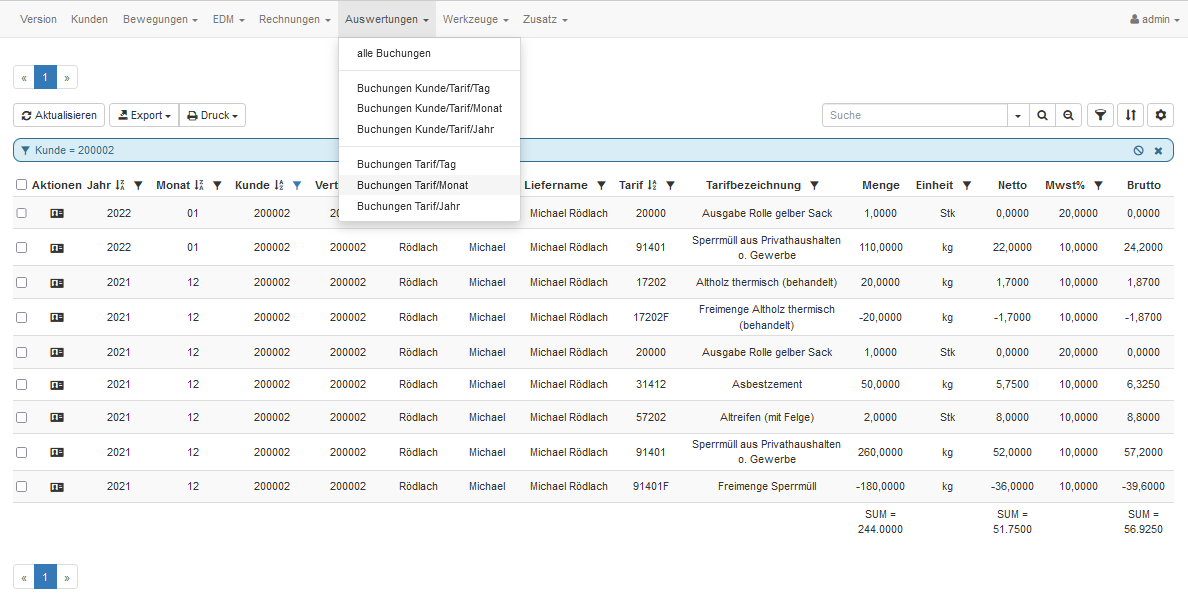This screenshot has width=1188, height=604.
Task: Expand the Export dropdown button
Action: (x=144, y=115)
